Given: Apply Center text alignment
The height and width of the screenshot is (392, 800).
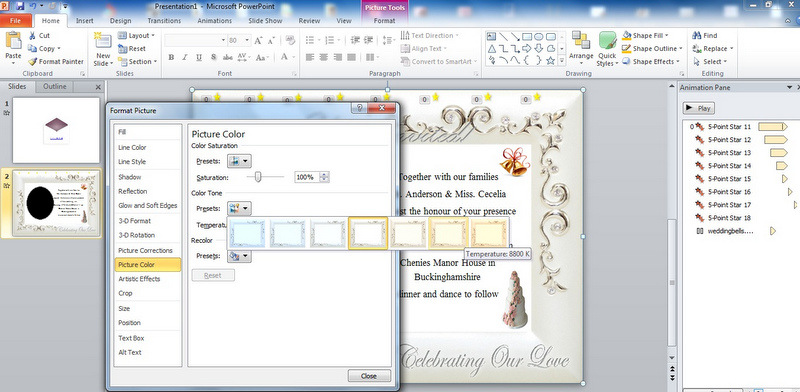Looking at the screenshot, I should [x=323, y=57].
